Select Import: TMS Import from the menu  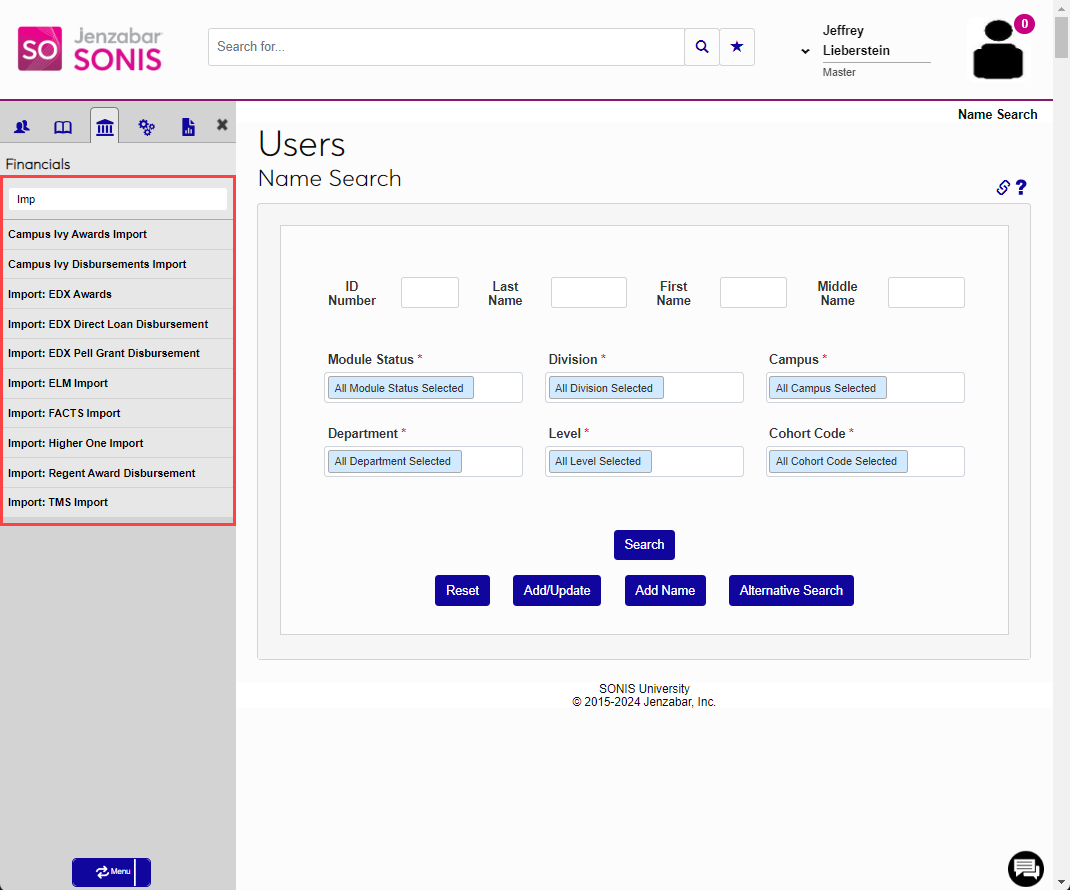55,502
